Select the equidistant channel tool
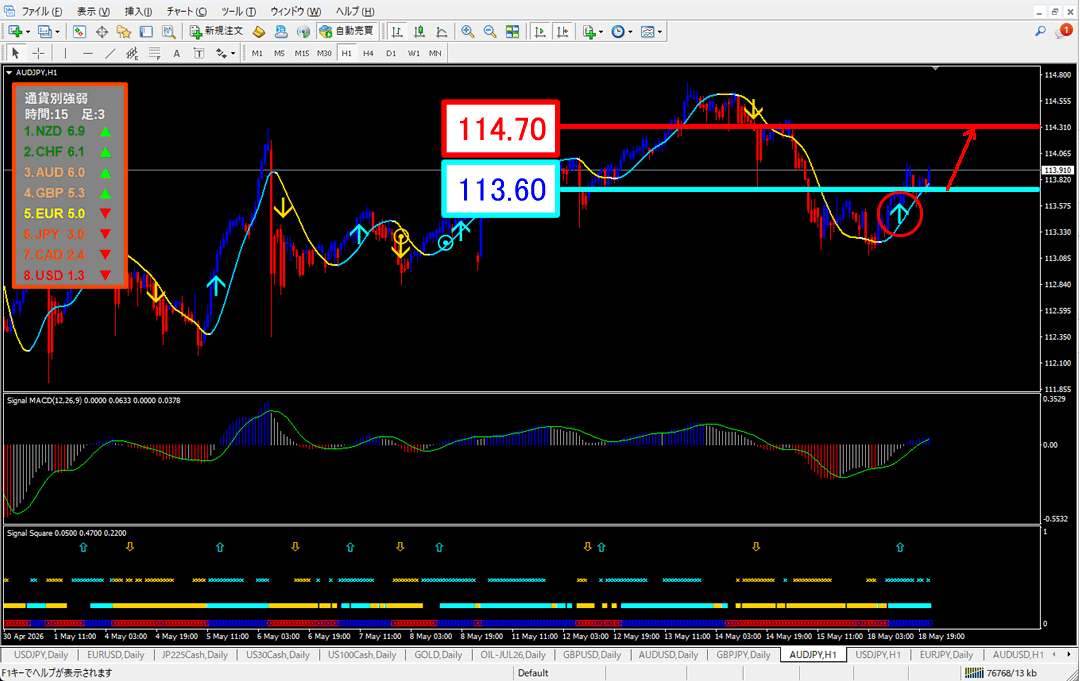Screen dimensions: 1080x681 click(132, 53)
